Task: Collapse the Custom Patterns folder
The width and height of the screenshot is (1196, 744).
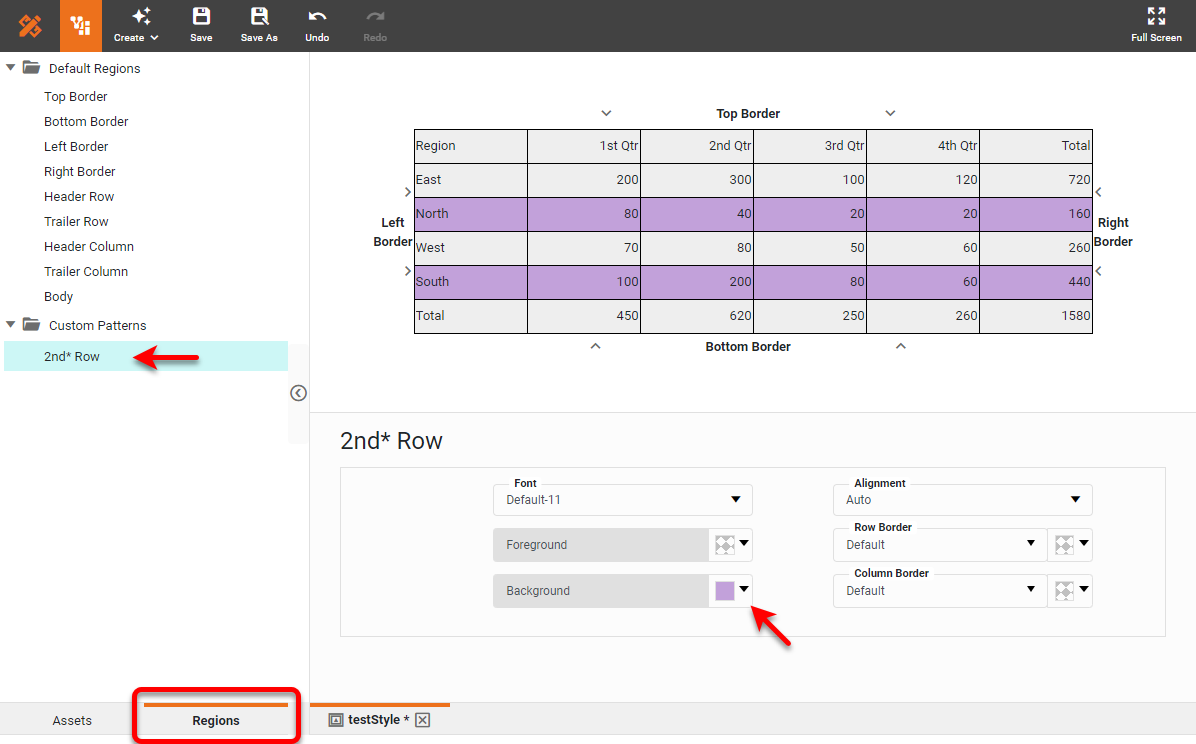Action: pos(11,325)
